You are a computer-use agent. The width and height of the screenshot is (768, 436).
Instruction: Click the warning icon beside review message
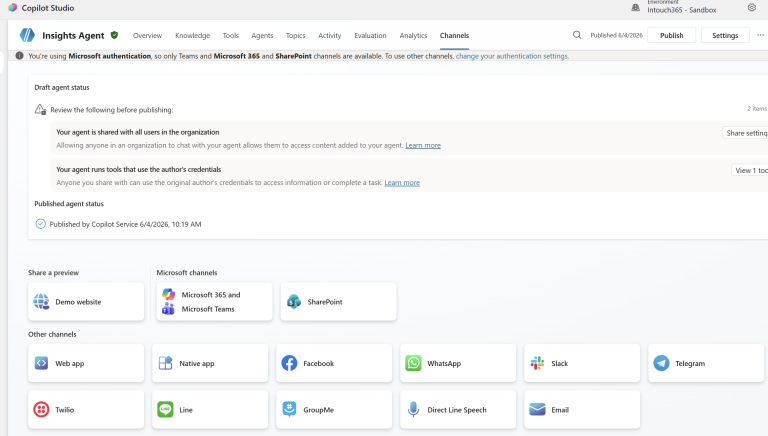pos(40,109)
